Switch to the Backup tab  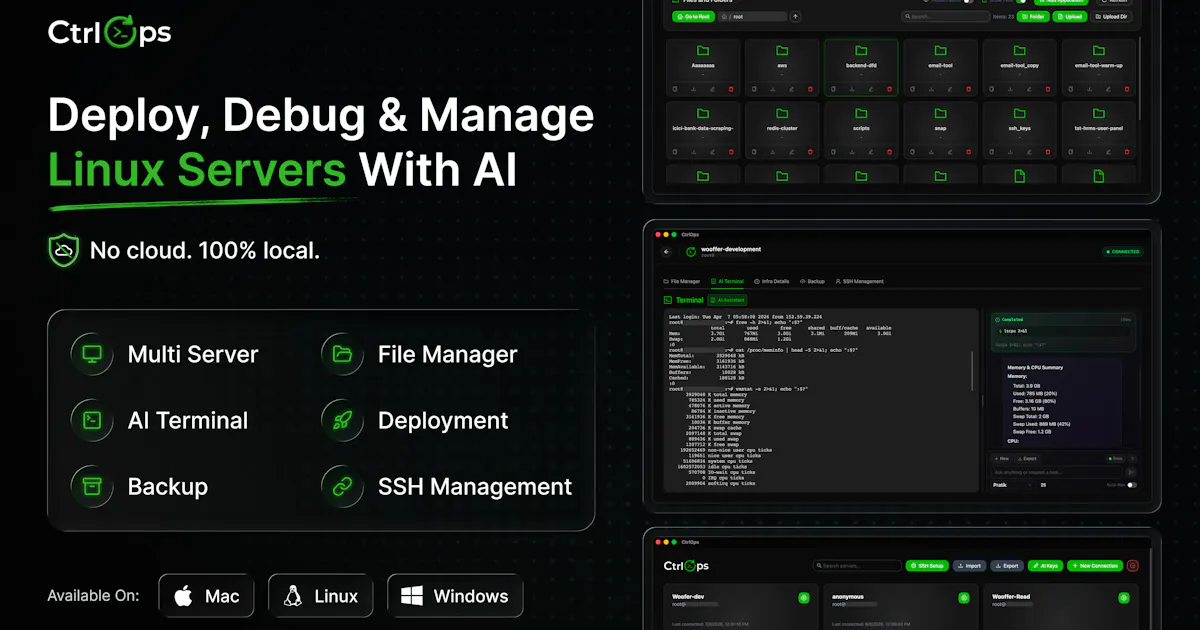[x=812, y=282]
